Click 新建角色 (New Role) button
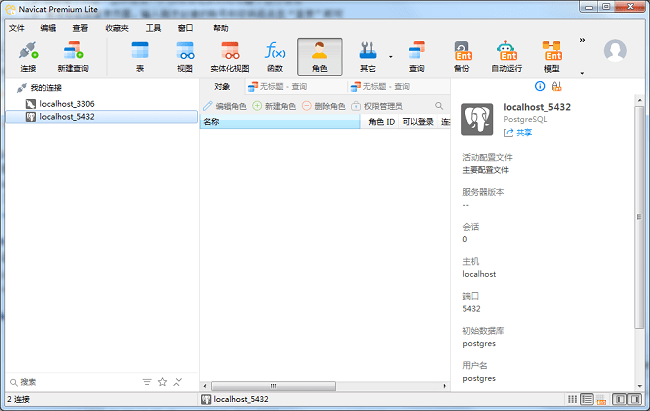650x411 pixels. [x=275, y=106]
